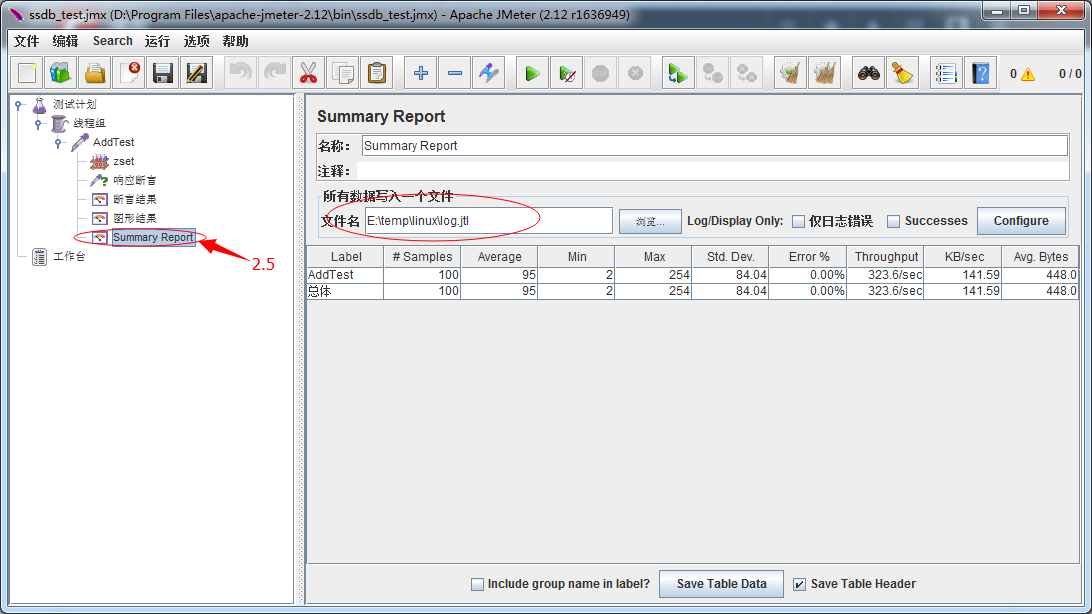This screenshot has width=1092, height=614.
Task: Start the test with green play icon
Action: click(x=533, y=73)
